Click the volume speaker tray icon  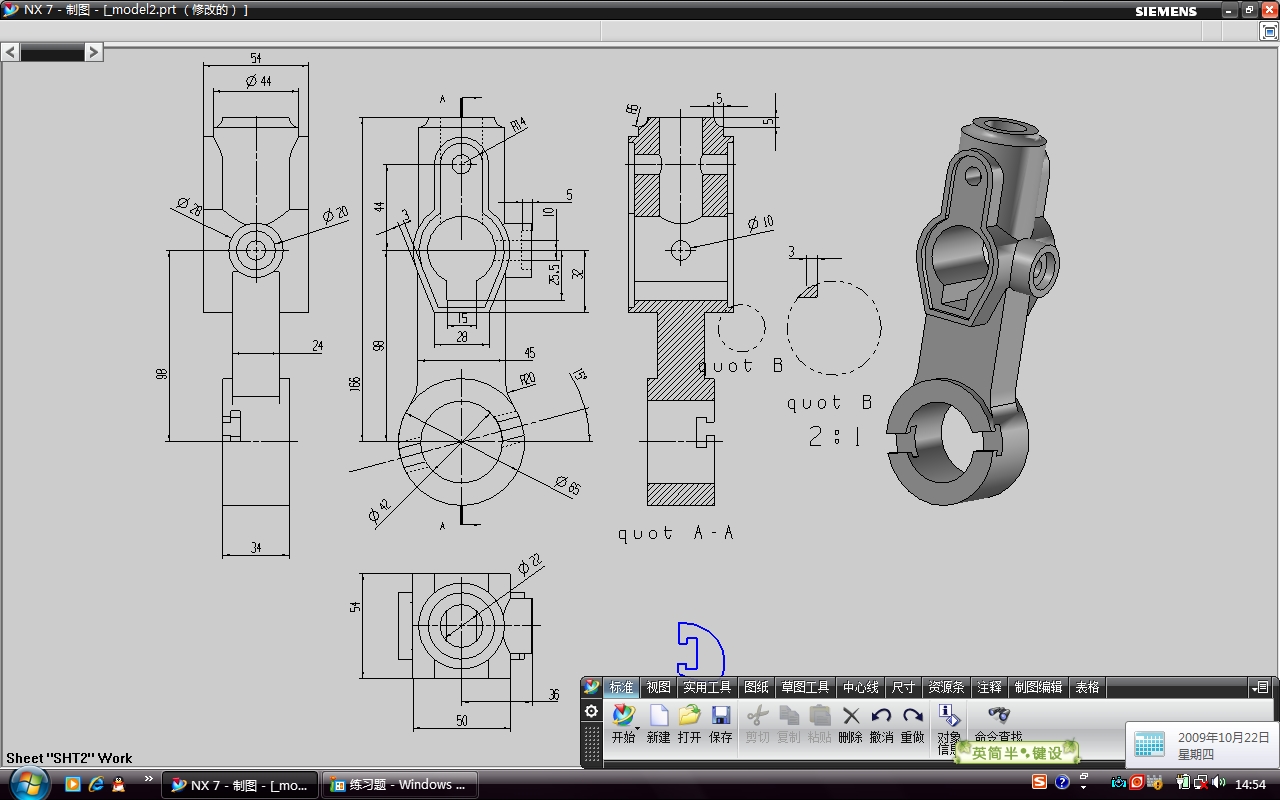(1217, 783)
